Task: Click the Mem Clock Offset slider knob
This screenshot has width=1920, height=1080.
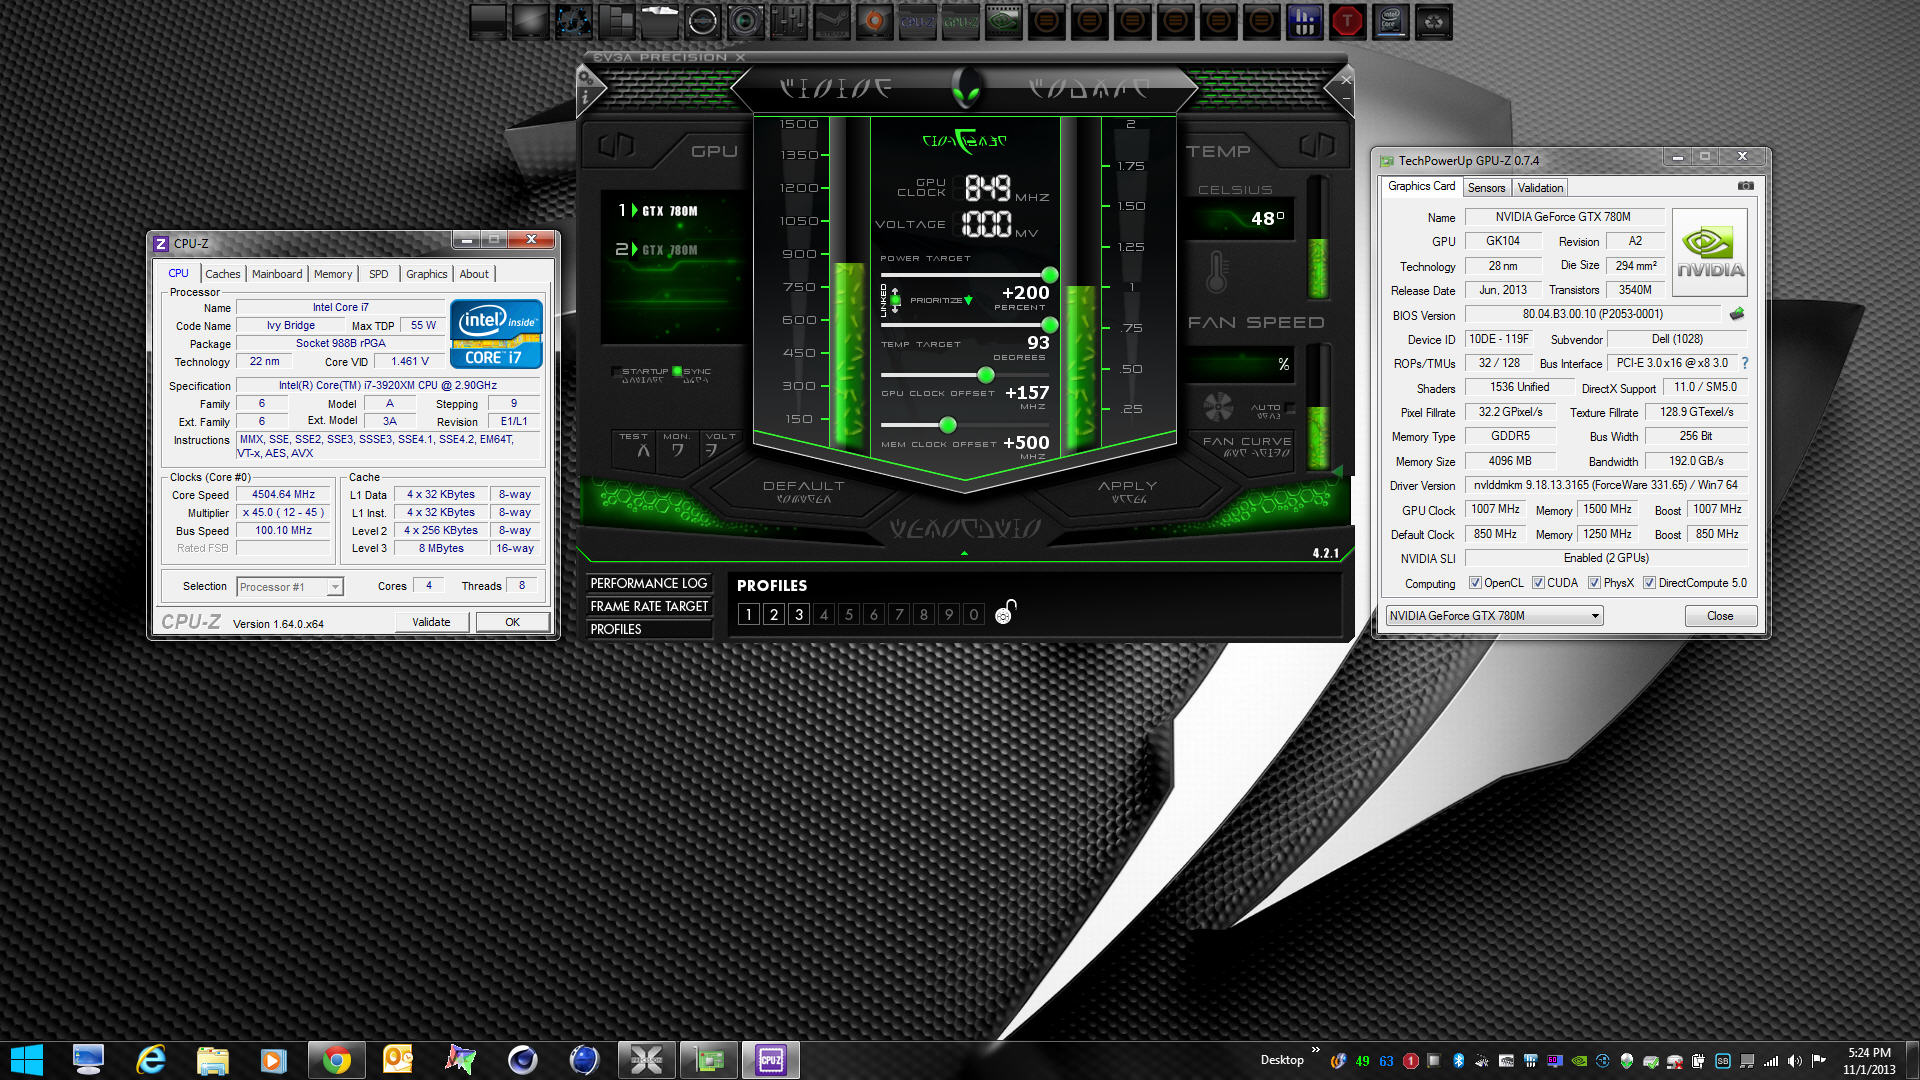Action: coord(948,425)
